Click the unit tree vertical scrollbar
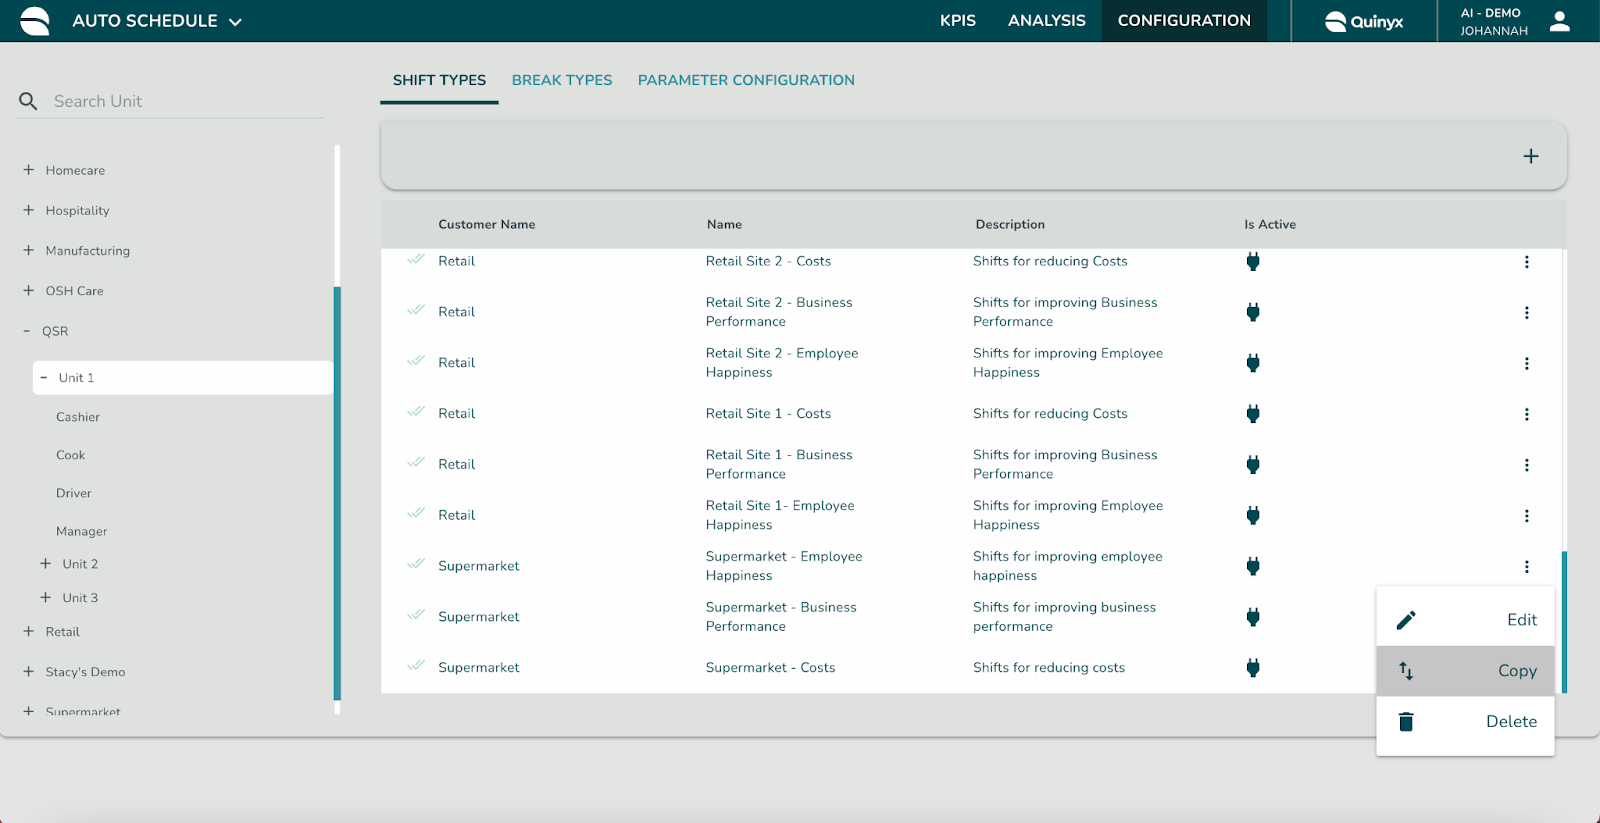This screenshot has width=1600, height=823. (x=337, y=493)
